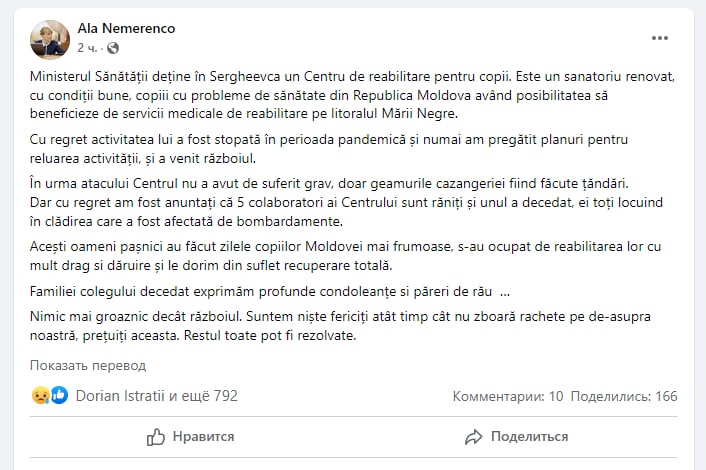
Task: Open reactions list 'Dorian Istratii и ещё 792'
Action: pyautogui.click(x=156, y=396)
